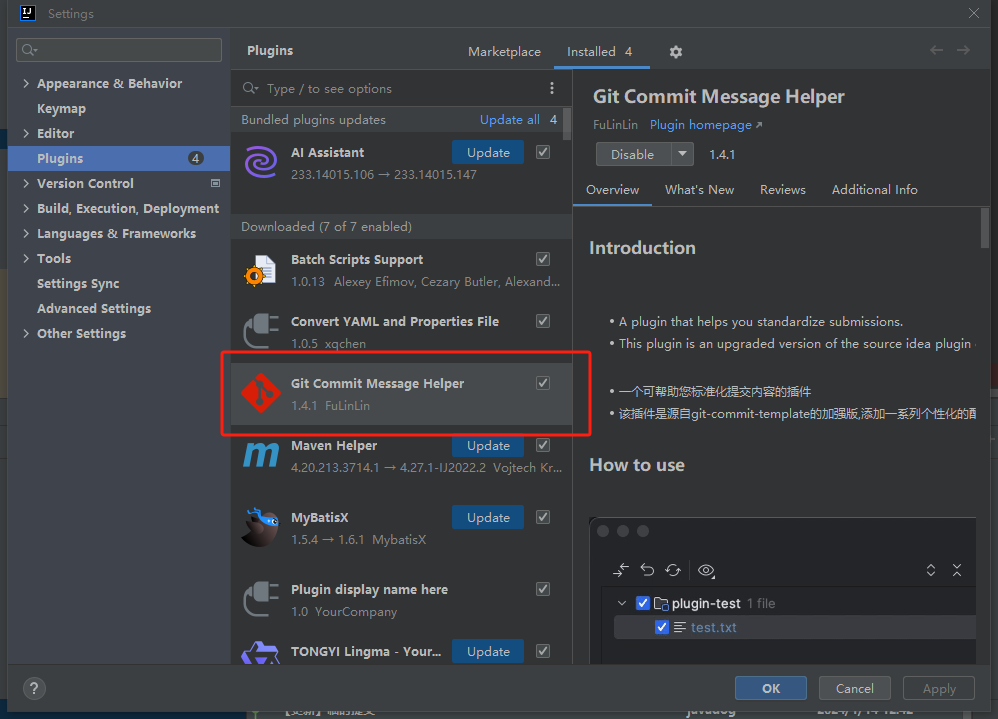Click the expand-collapse arrows in preview
Image resolution: width=998 pixels, height=719 pixels.
click(931, 570)
